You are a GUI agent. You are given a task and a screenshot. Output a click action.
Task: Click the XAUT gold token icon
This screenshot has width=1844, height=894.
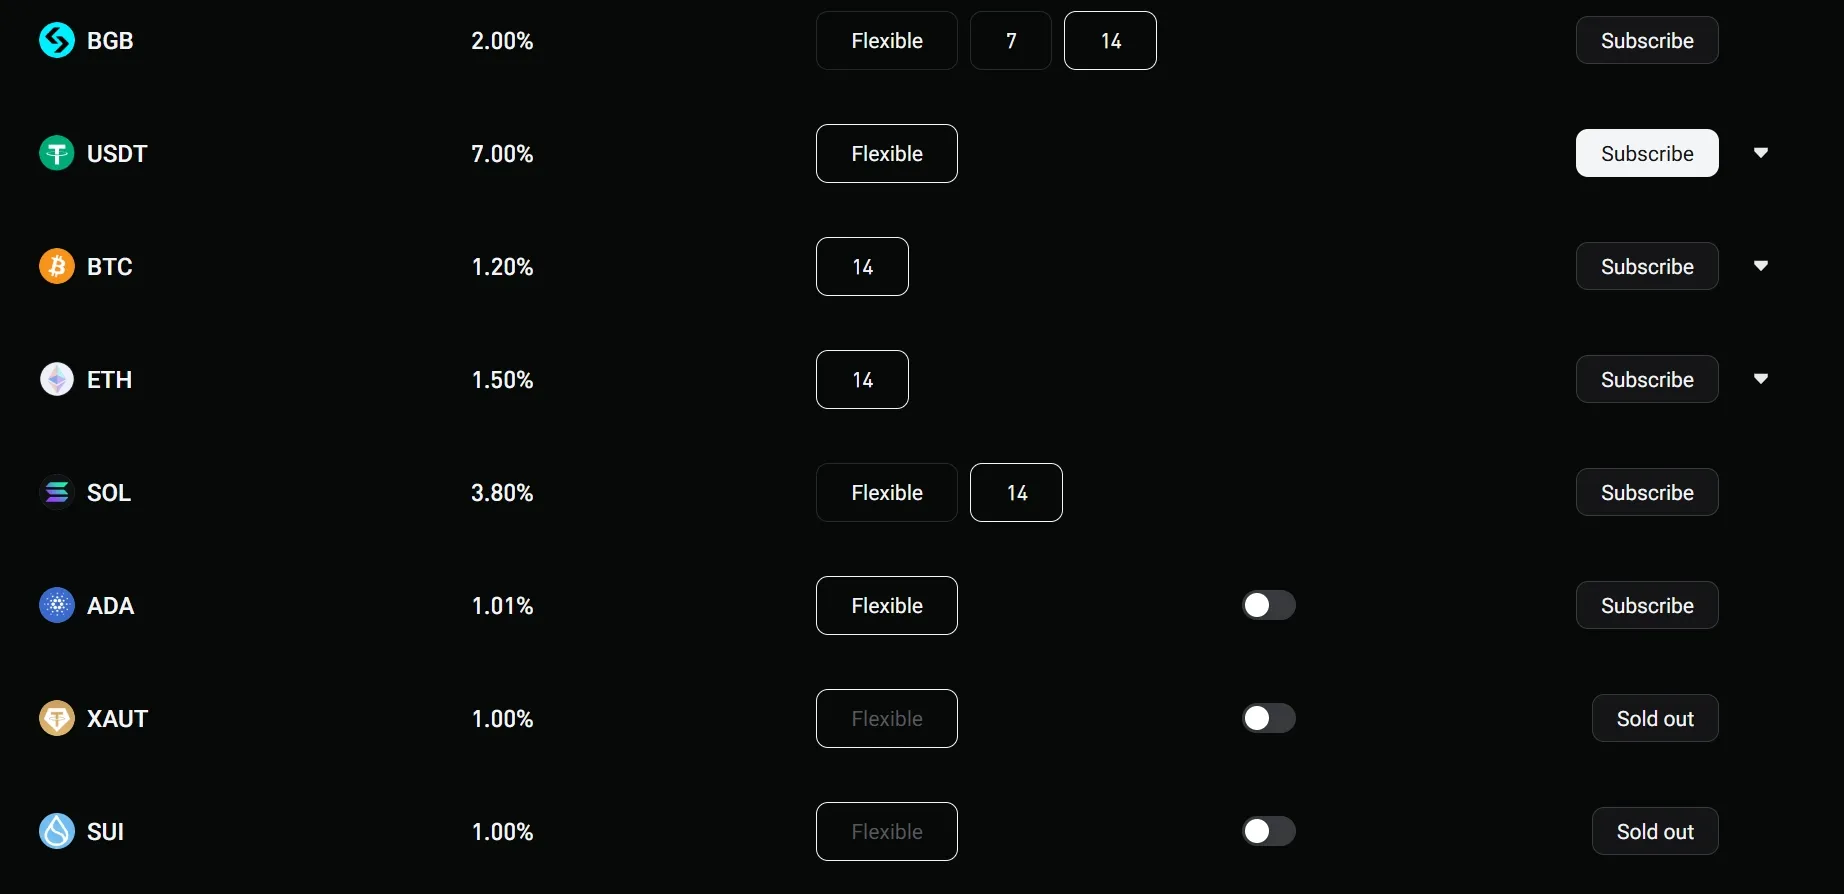(x=57, y=719)
